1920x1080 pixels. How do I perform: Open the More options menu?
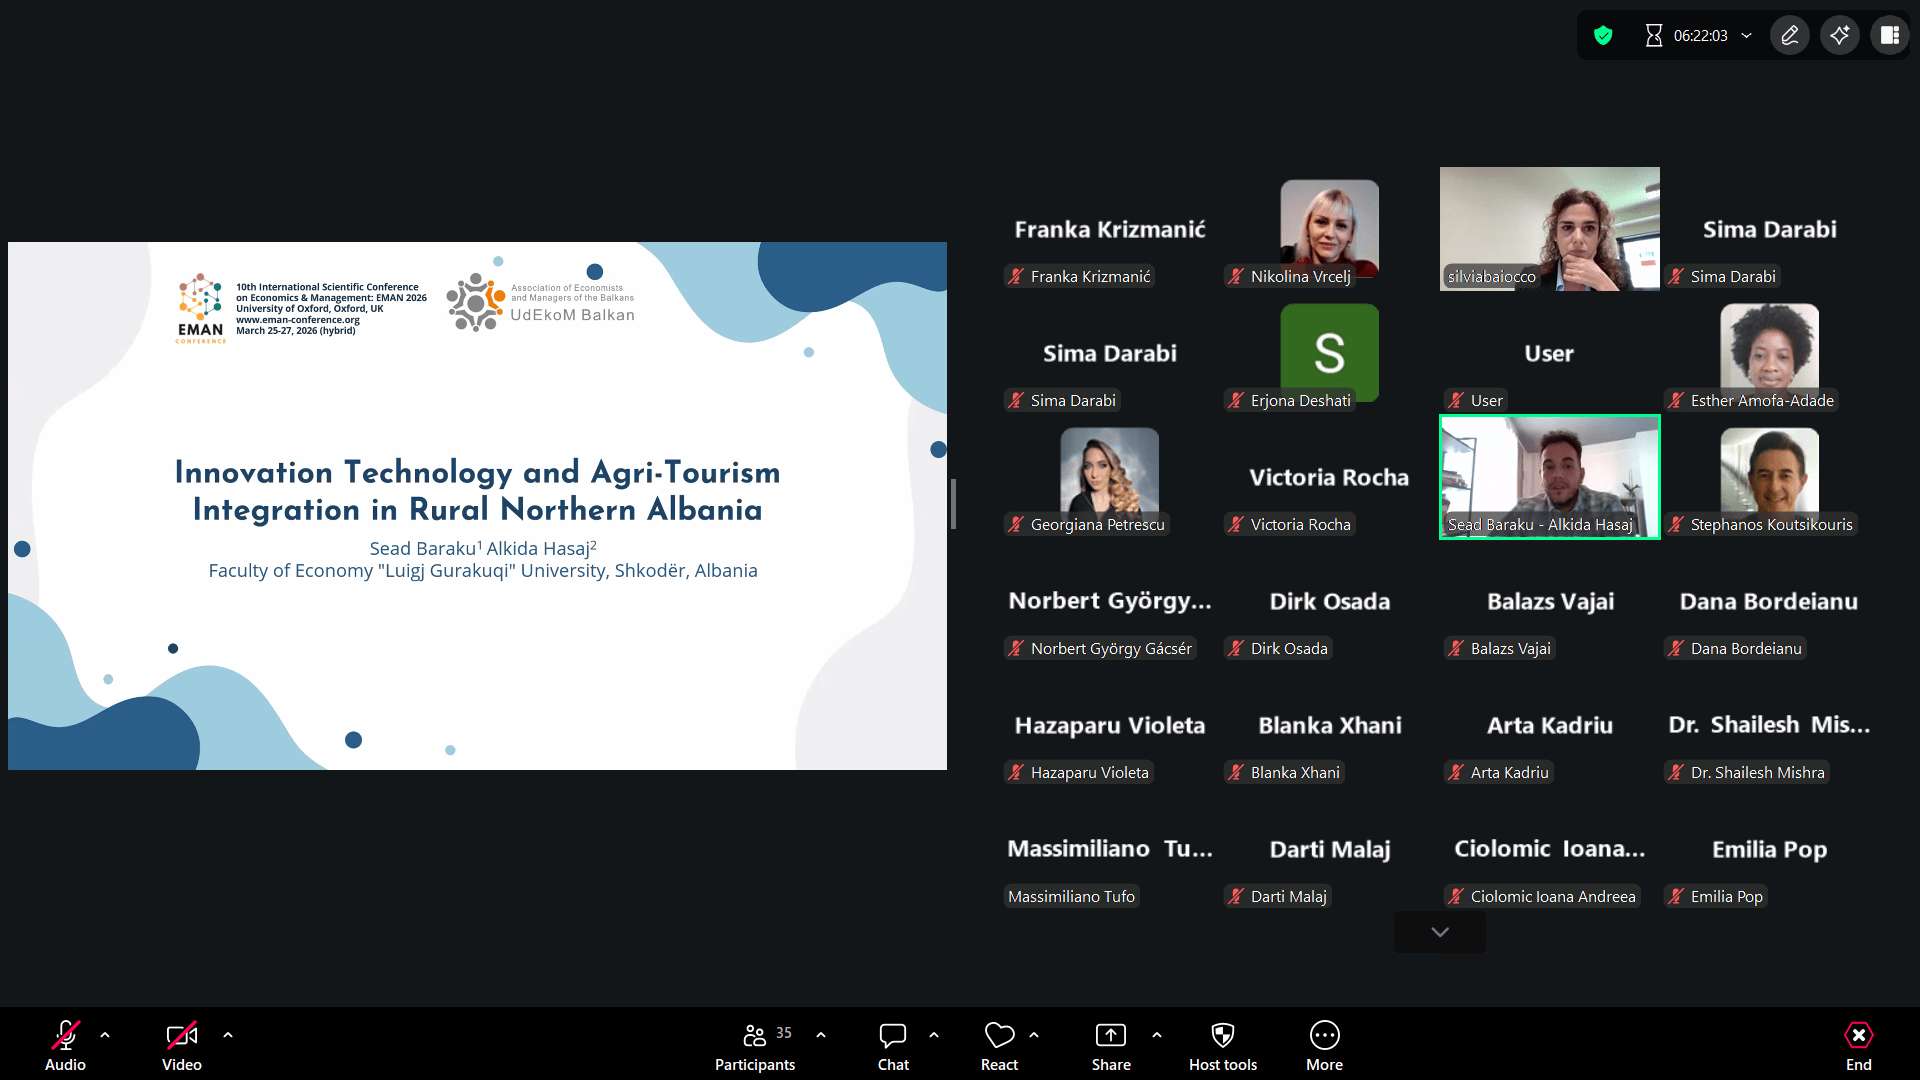pos(1324,1035)
